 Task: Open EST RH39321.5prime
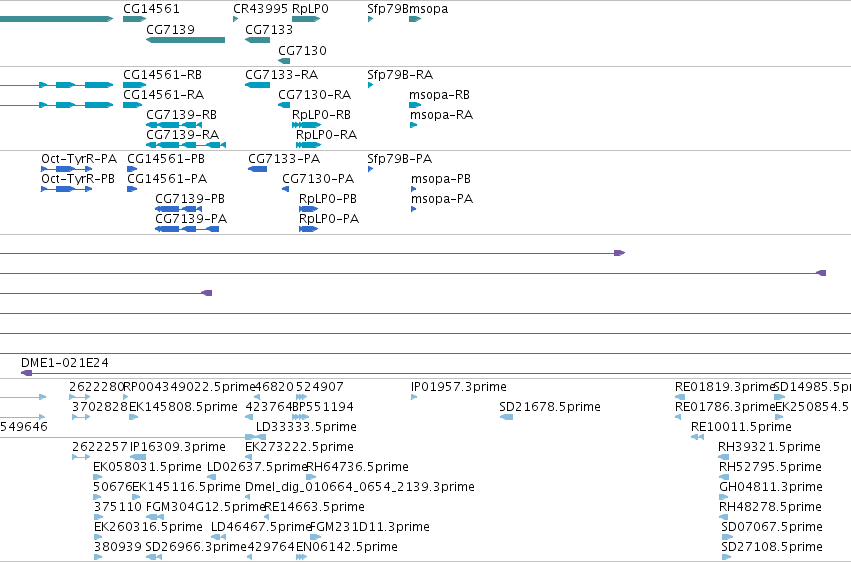point(723,457)
